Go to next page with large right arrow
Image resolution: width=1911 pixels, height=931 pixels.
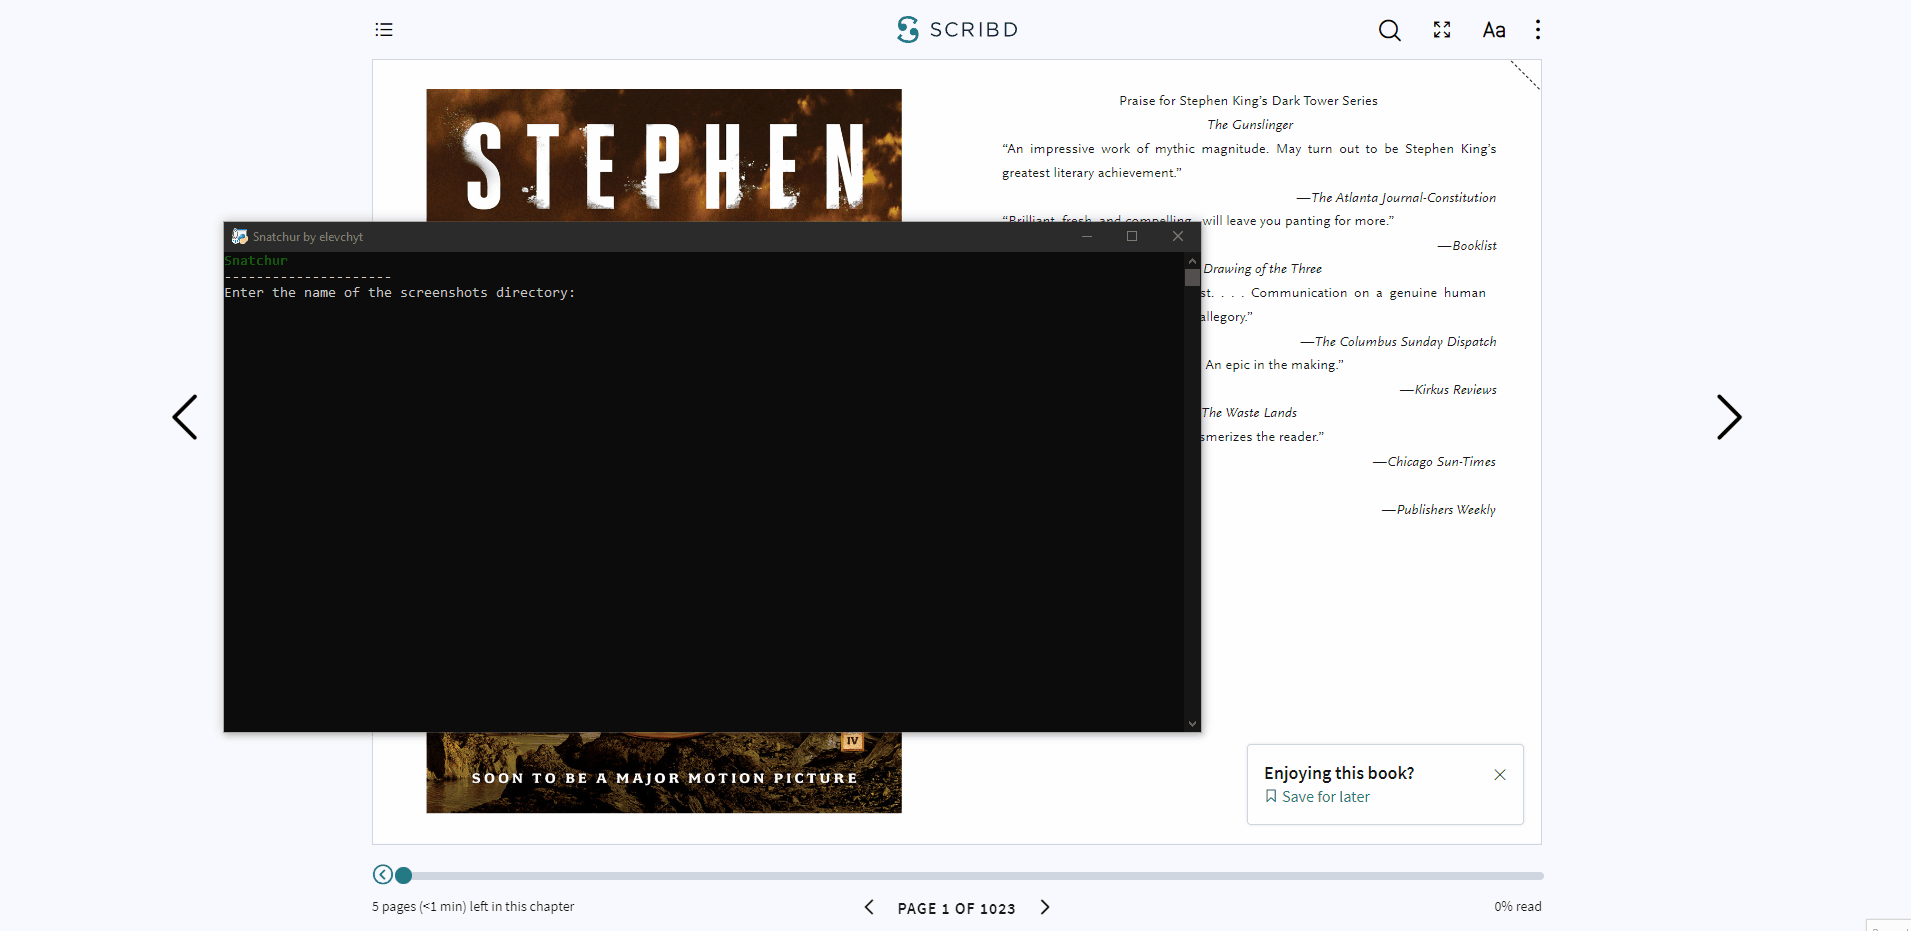[1729, 417]
